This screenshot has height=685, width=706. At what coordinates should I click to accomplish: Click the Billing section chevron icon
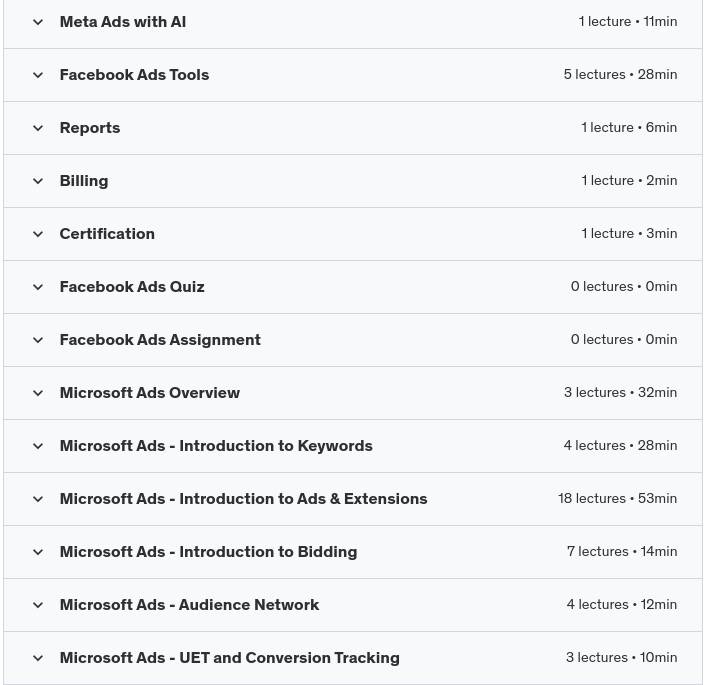coord(38,181)
